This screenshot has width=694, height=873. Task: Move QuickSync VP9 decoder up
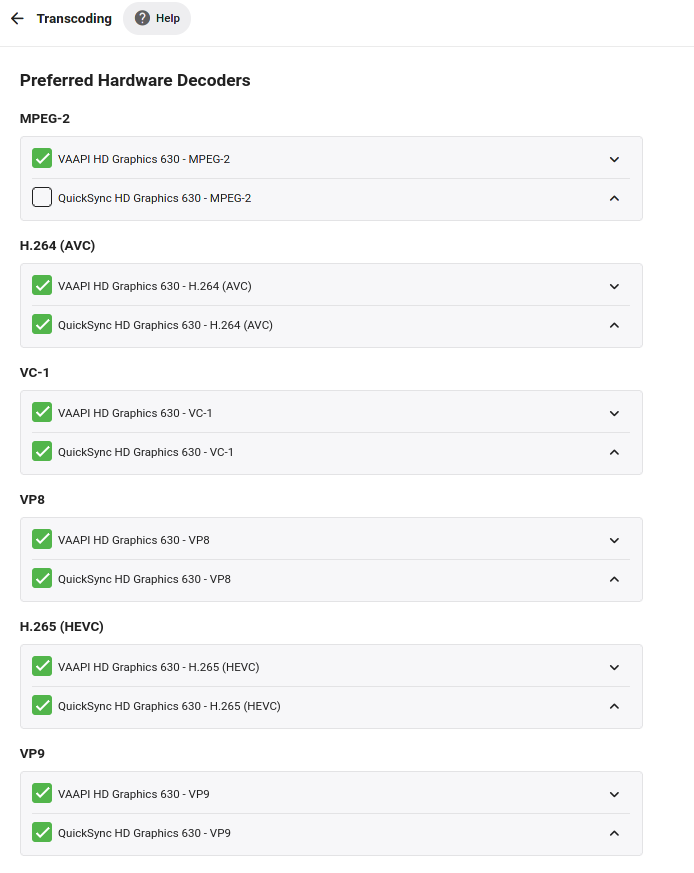614,833
